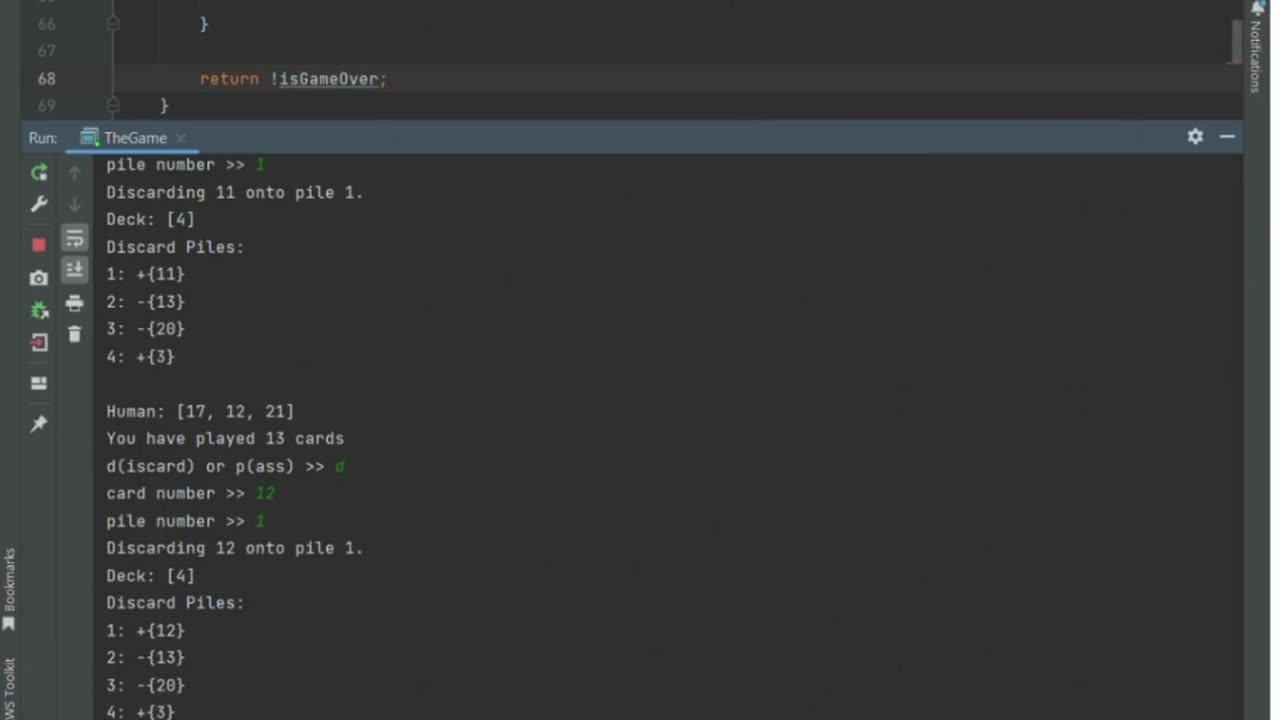Open run configuration settings wrench icon

tap(39, 204)
